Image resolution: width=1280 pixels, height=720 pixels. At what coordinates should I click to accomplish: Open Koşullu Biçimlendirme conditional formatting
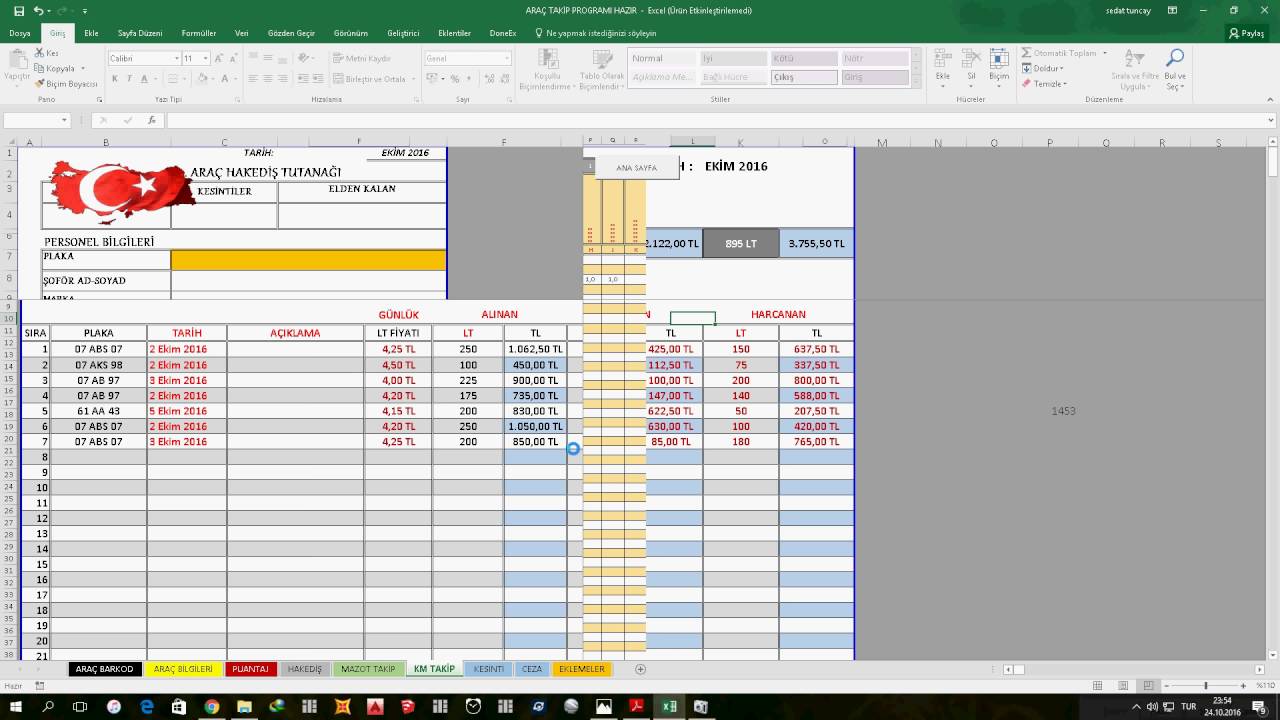coord(546,68)
